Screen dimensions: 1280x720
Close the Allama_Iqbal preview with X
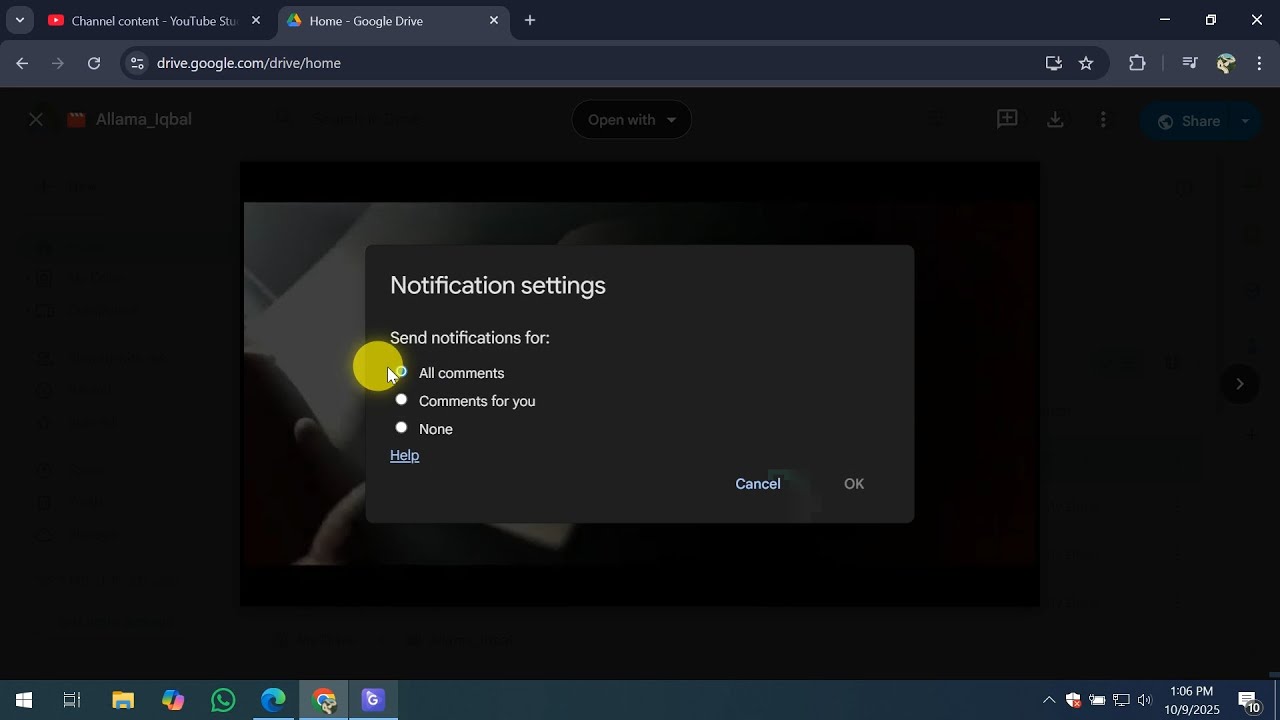point(36,120)
